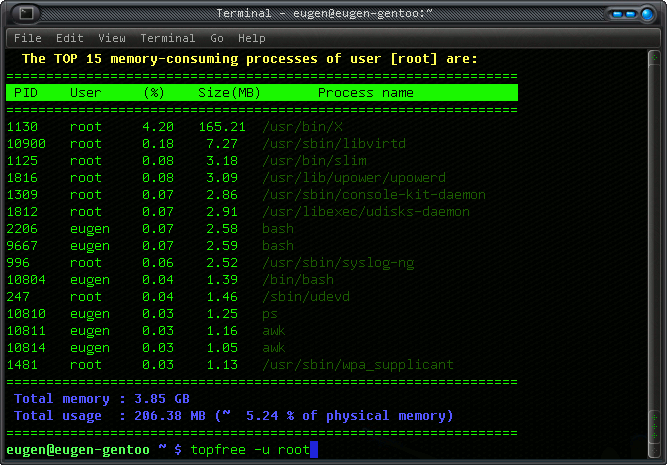Click PID 10810 in the list
Screen dimensions: 667x465
pyautogui.click(x=26, y=314)
